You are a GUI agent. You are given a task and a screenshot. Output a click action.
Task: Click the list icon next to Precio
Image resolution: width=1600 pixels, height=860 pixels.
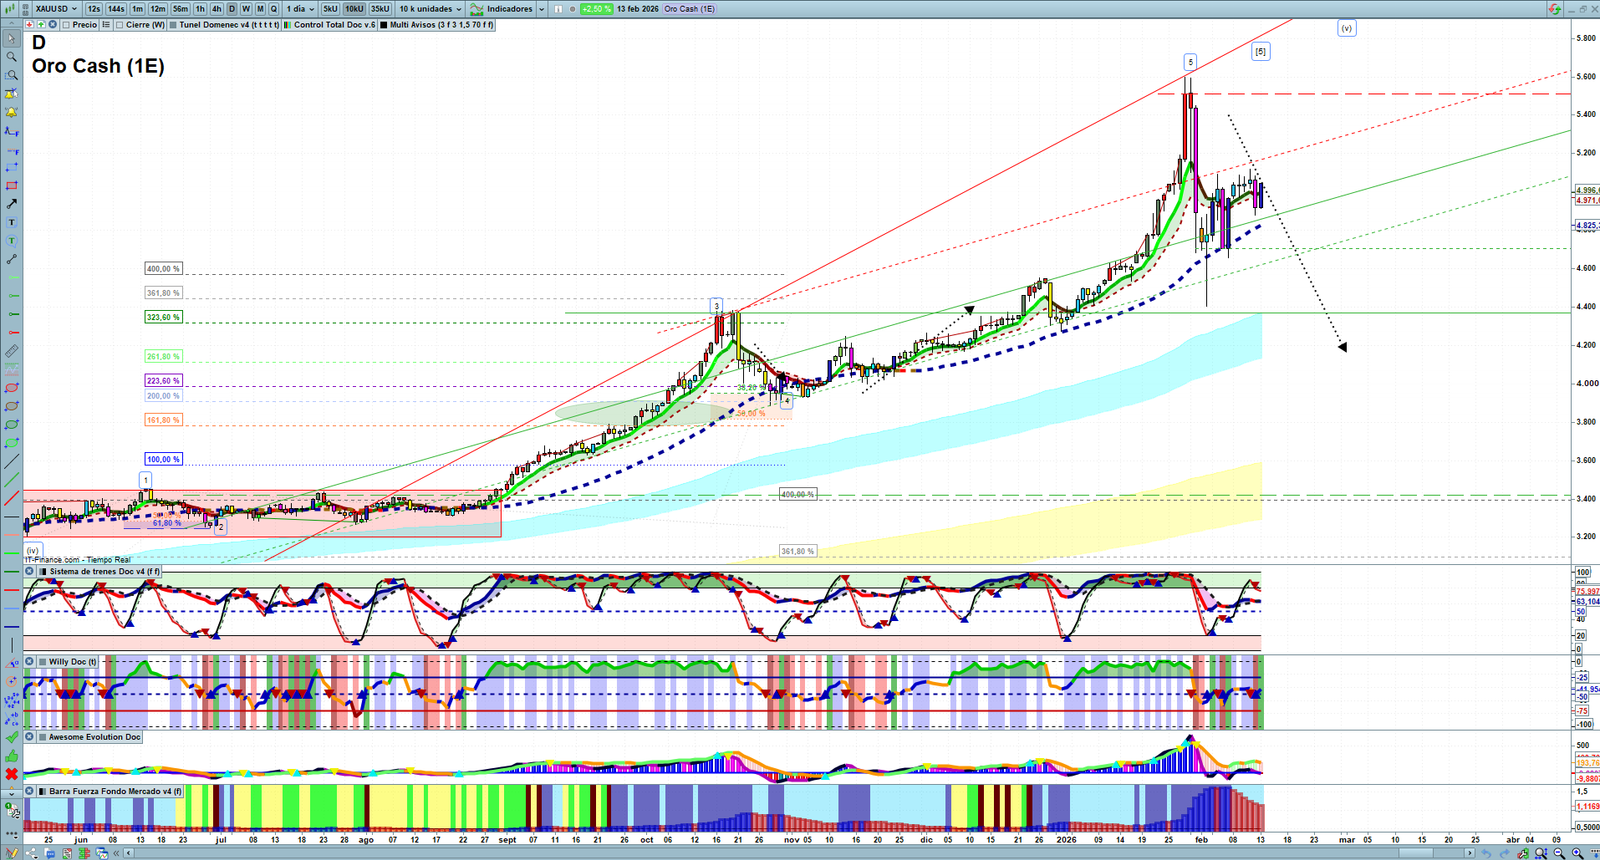click(x=106, y=25)
